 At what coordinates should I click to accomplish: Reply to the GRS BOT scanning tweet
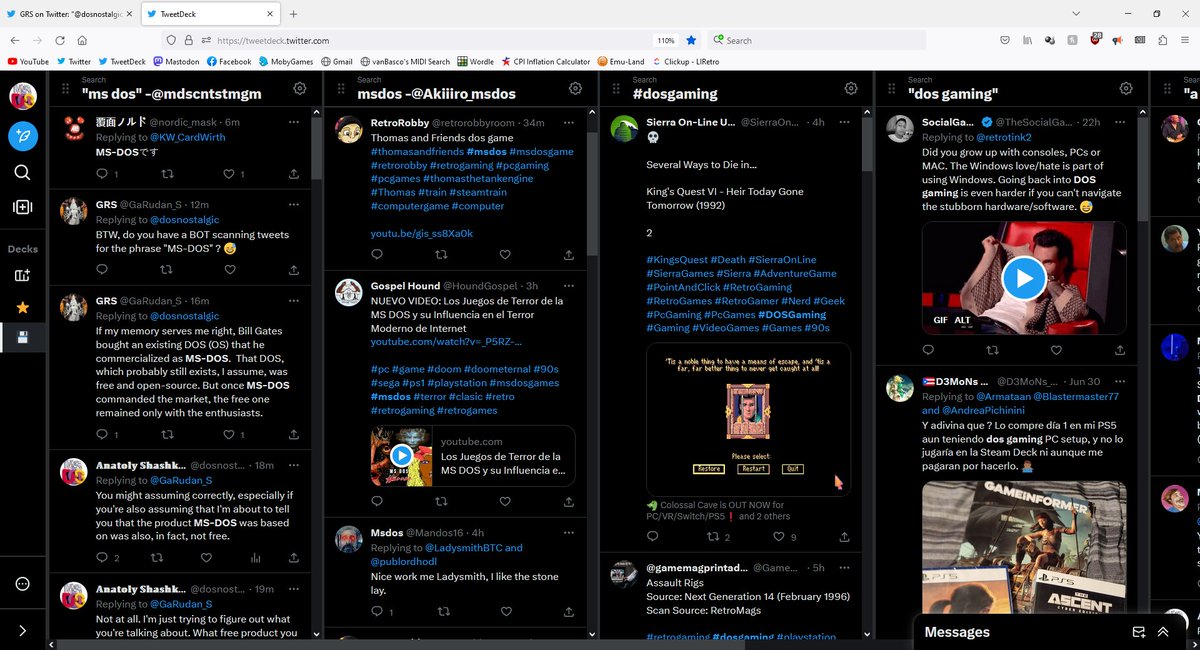tap(102, 269)
